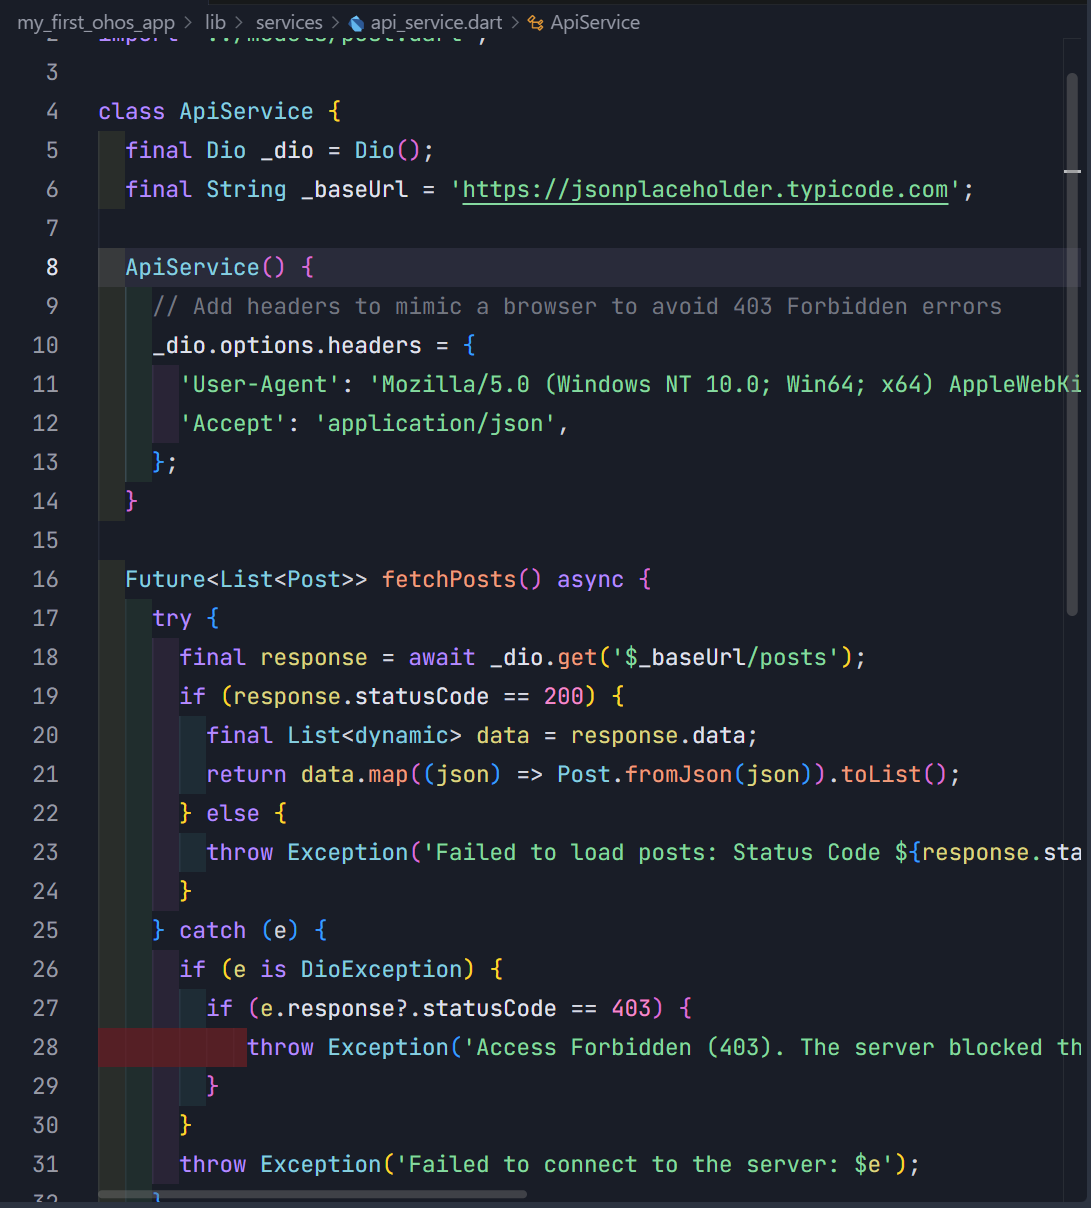Open the services breadcrumb folder
This screenshot has width=1091, height=1208.
[x=289, y=22]
